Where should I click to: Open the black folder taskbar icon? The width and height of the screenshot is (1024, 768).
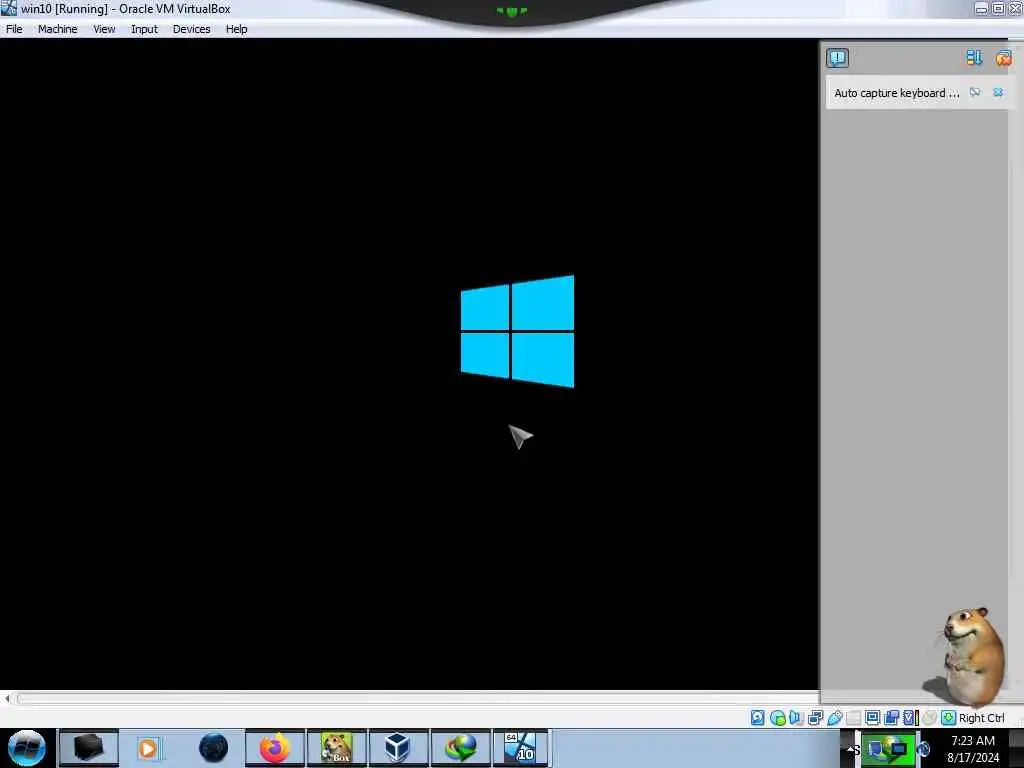click(89, 748)
